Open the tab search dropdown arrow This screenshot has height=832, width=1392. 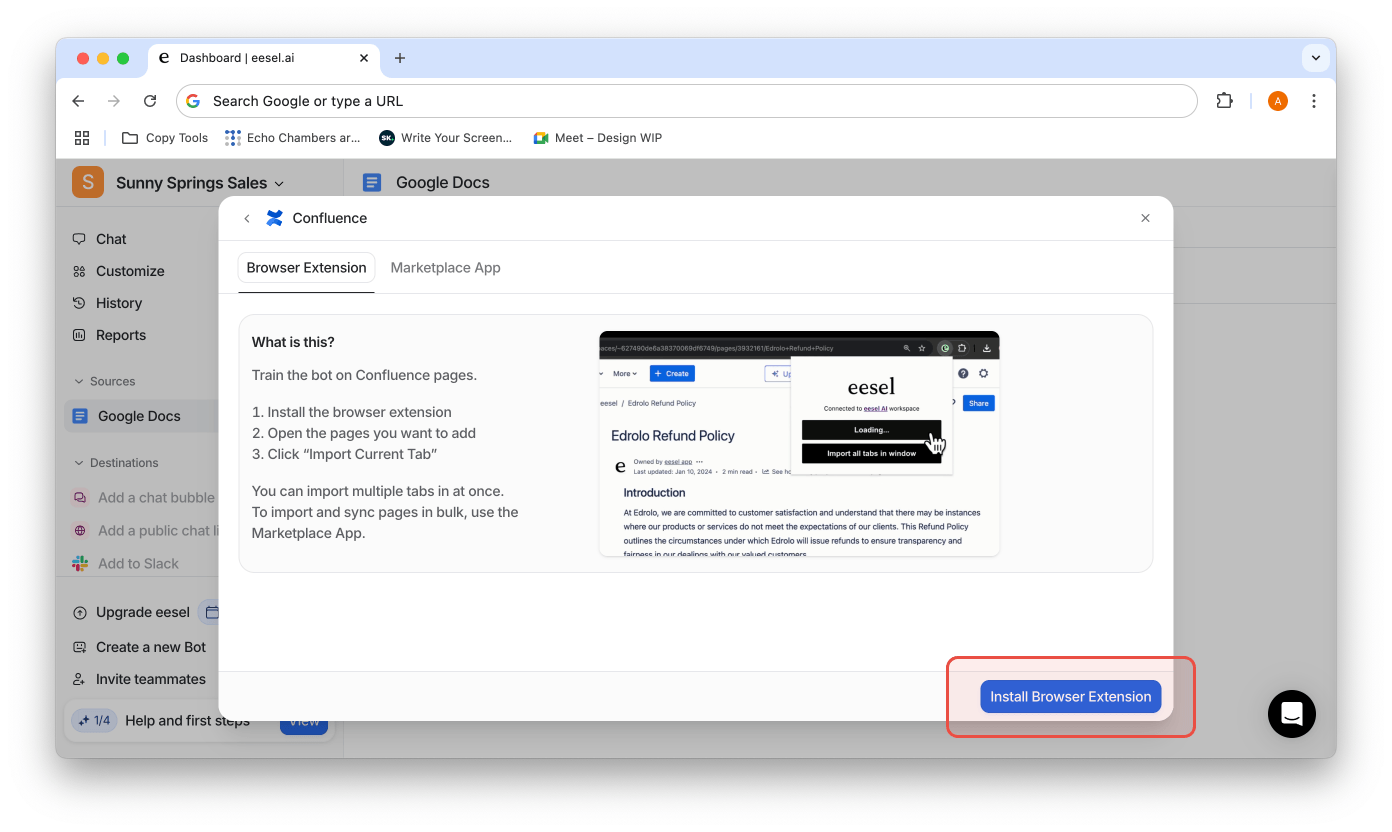click(1316, 58)
